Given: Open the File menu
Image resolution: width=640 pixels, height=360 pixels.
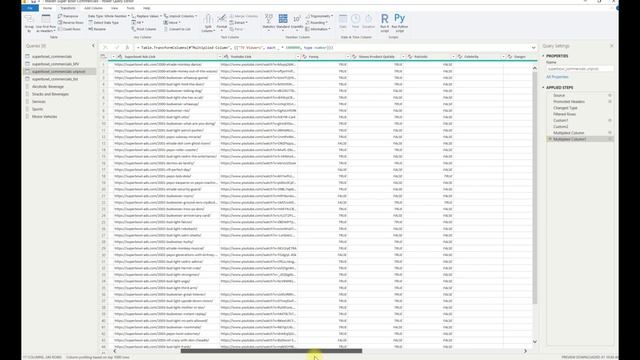Looking at the screenshot, I should (30, 8).
